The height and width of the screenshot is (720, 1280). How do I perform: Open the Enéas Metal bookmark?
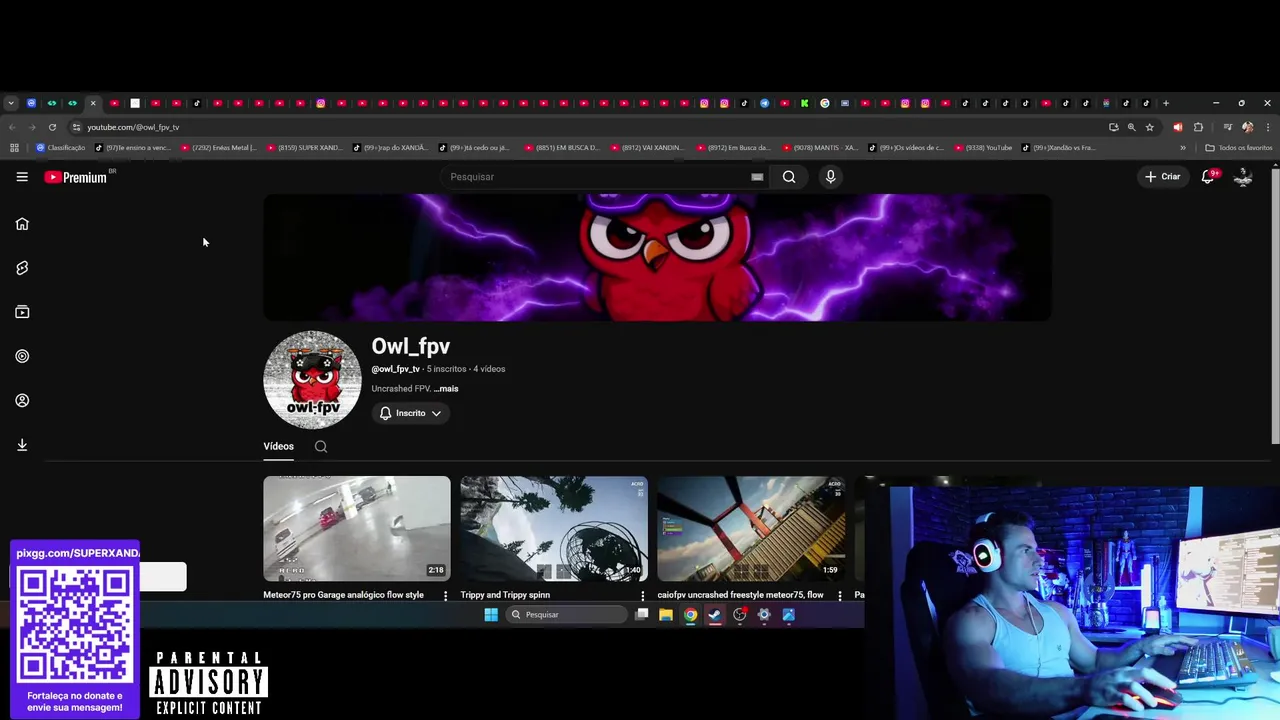point(218,148)
